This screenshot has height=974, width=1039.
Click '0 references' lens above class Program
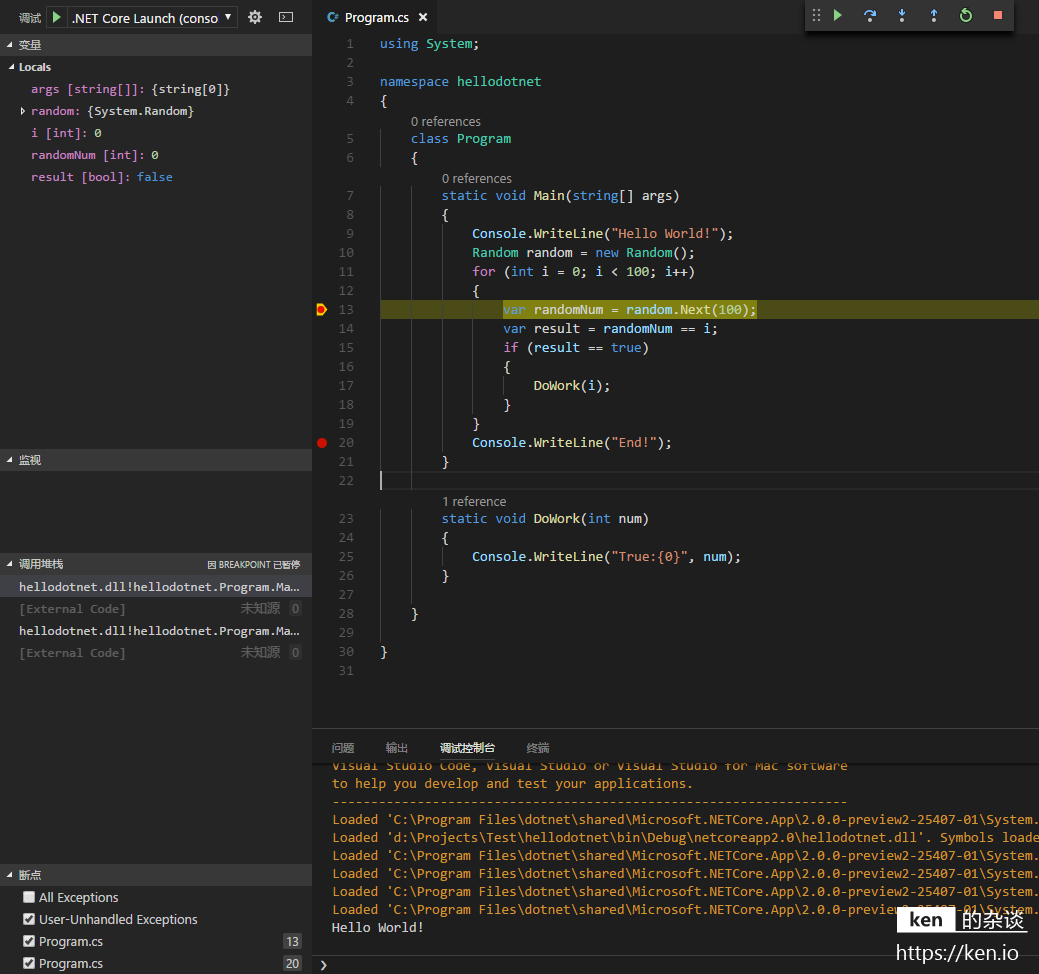445,121
